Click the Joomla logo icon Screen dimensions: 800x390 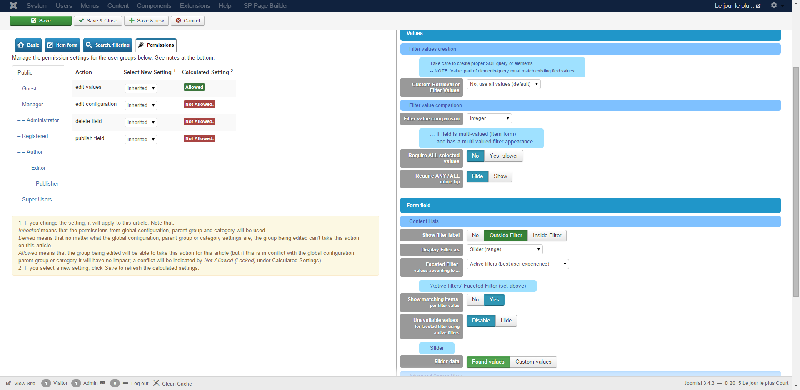[x=13, y=6]
